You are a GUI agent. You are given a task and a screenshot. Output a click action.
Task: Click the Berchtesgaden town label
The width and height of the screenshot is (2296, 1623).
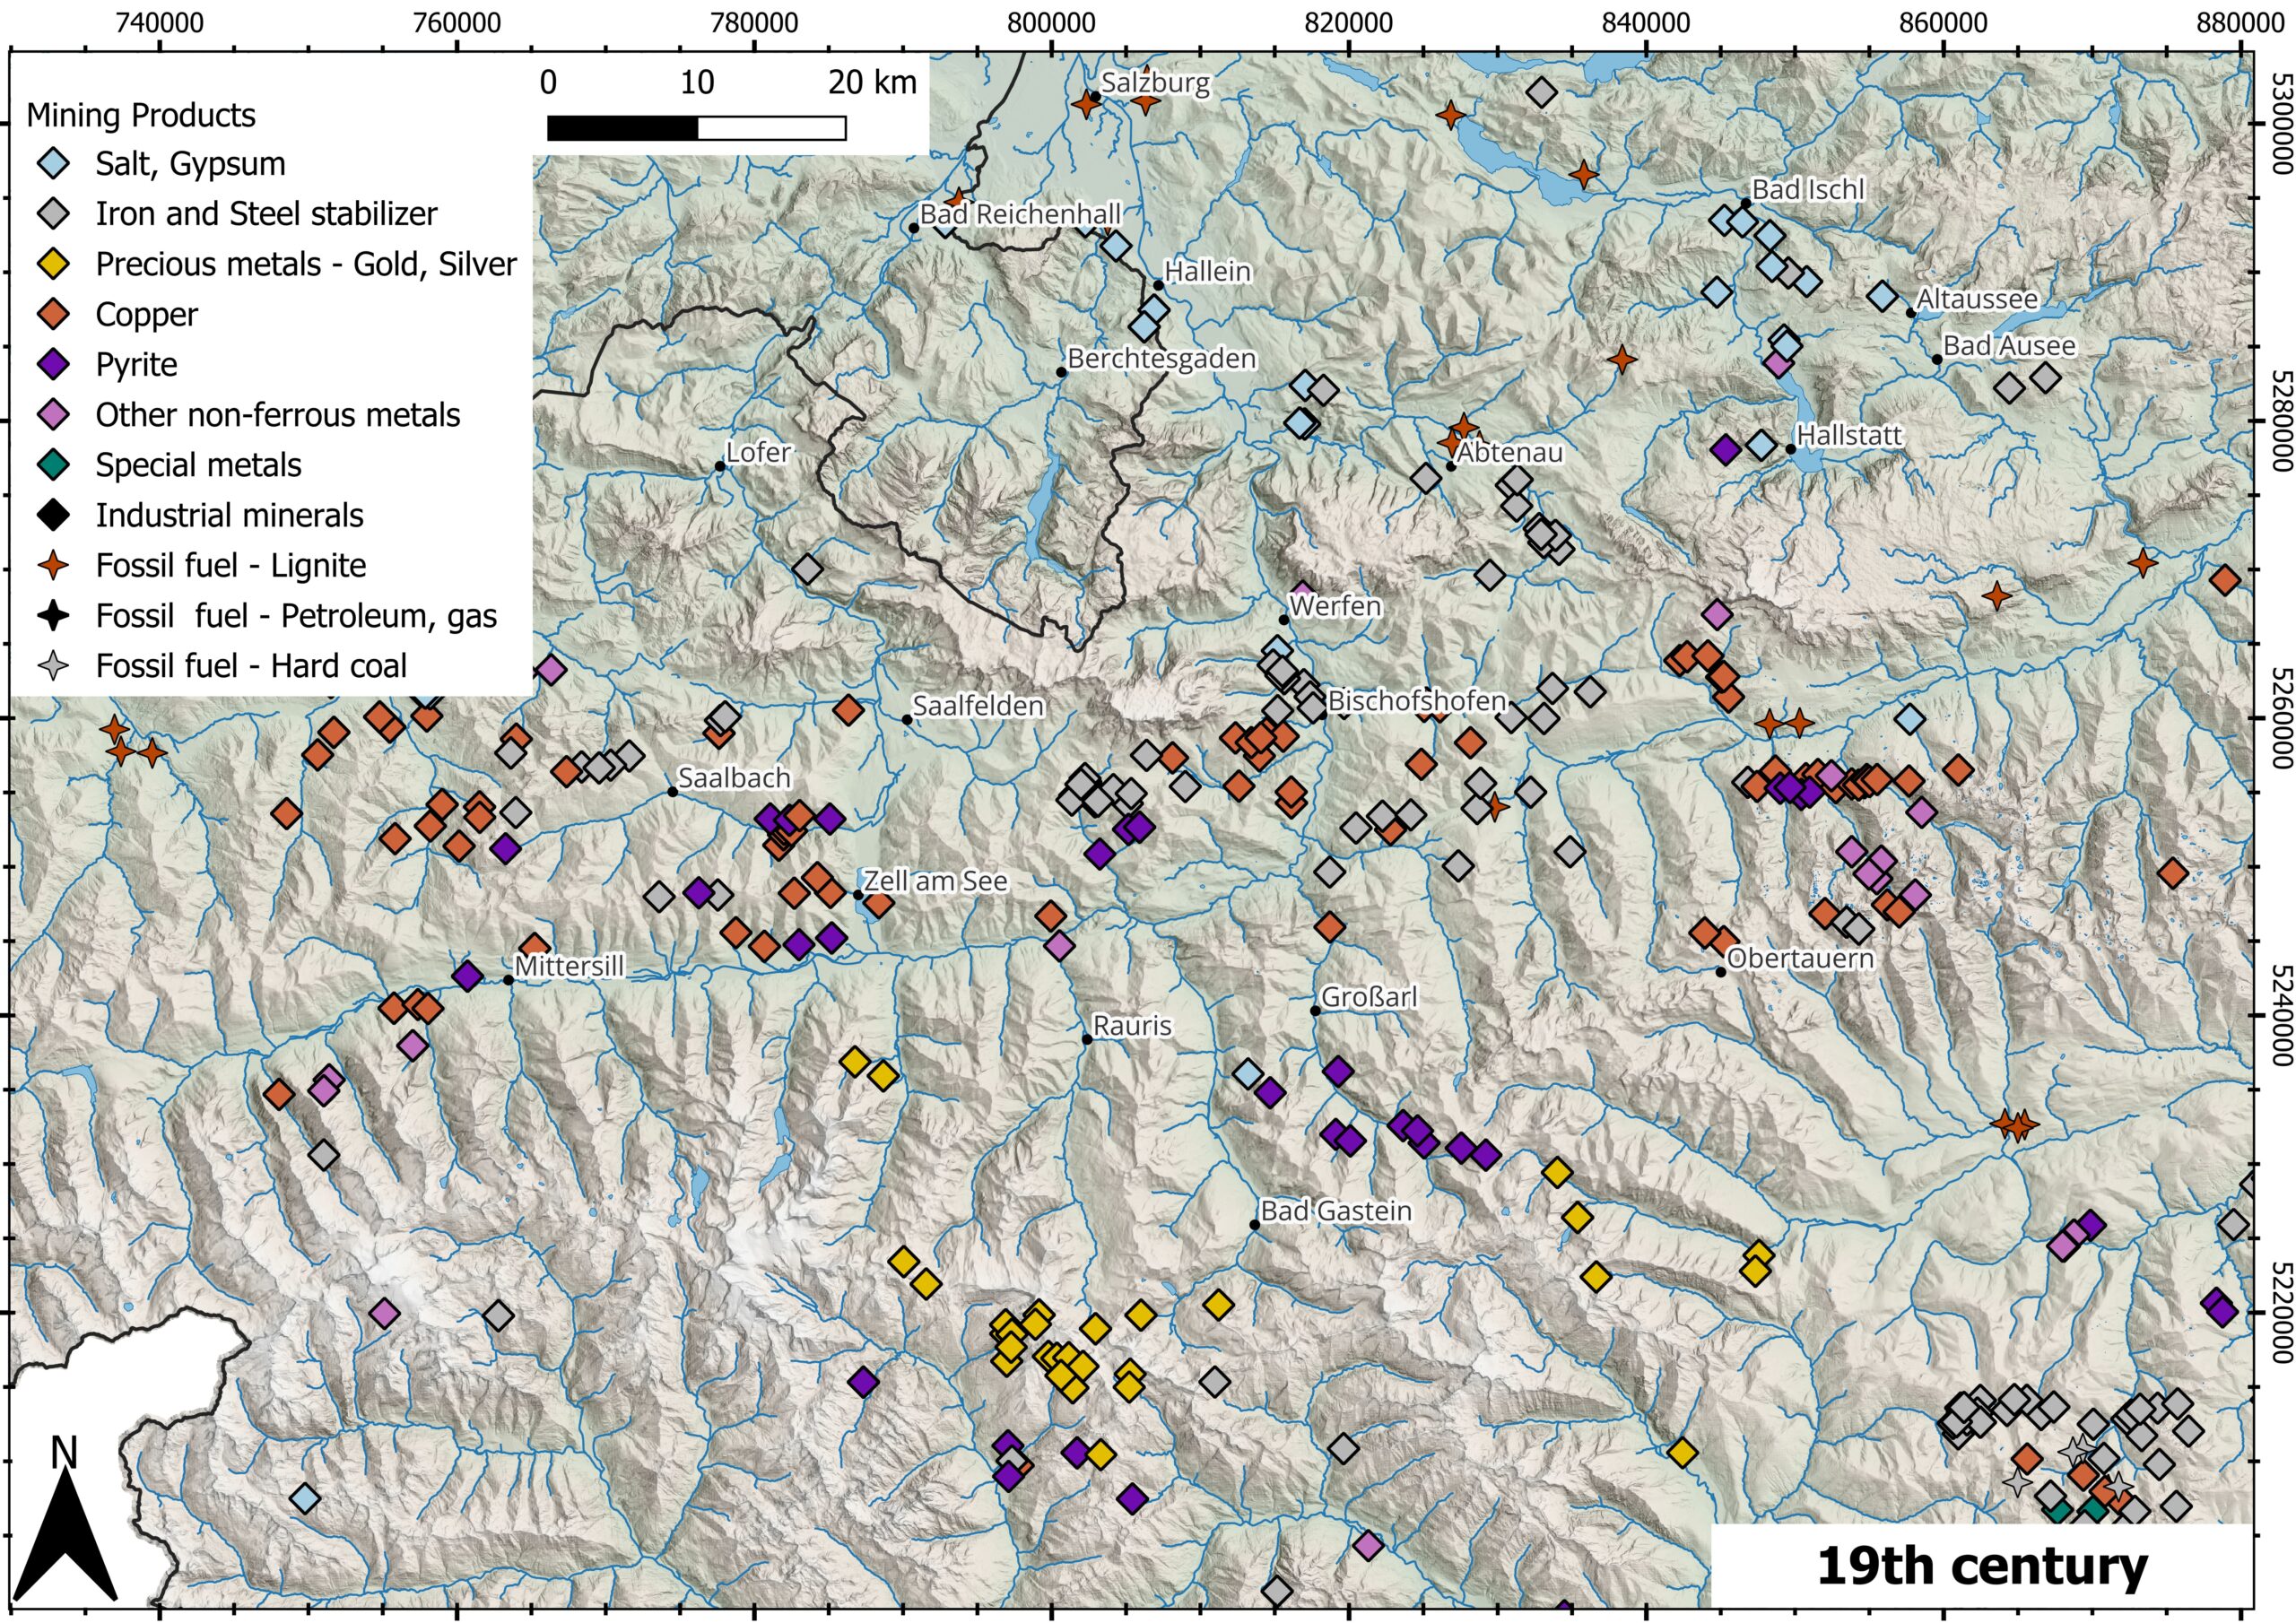point(1161,359)
